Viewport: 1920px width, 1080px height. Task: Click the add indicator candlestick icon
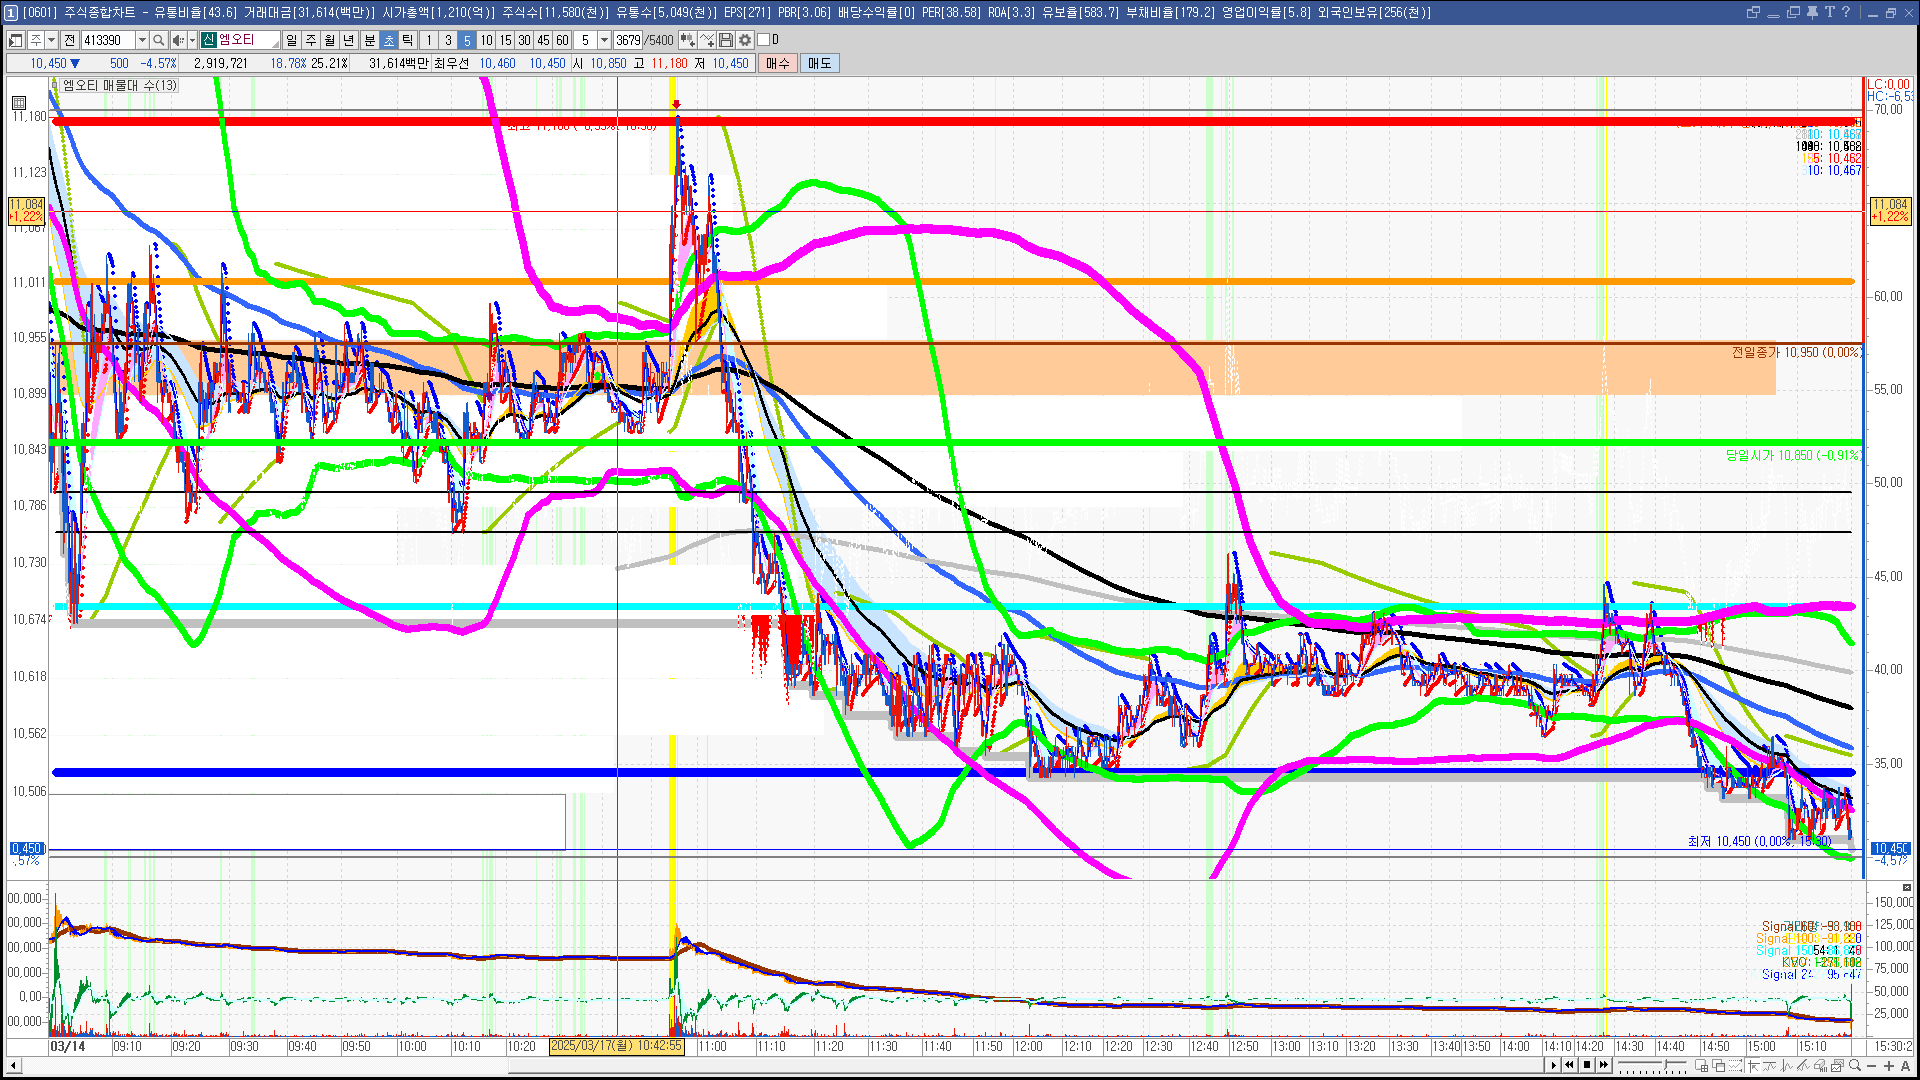[x=688, y=40]
